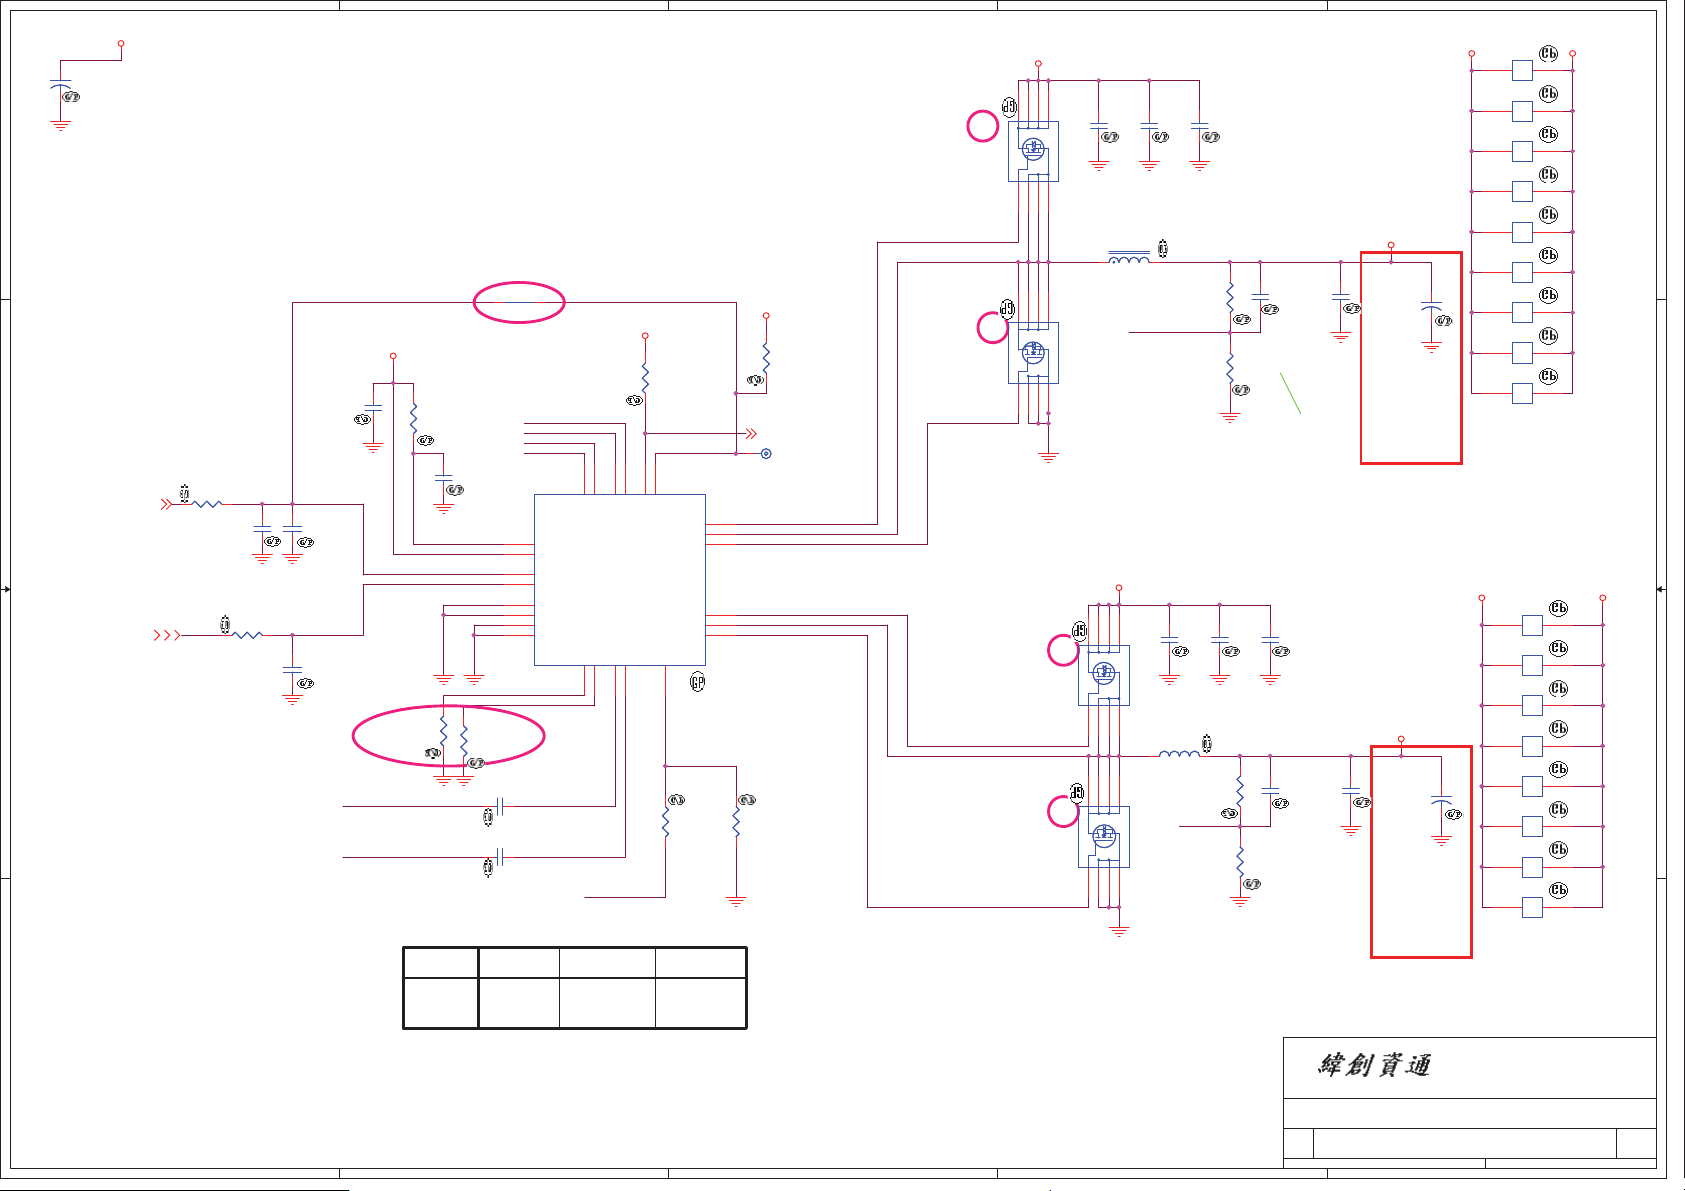Select the high-side MOSFET of lower phase
Viewport: 1685px width, 1191px height.
(x=1104, y=675)
